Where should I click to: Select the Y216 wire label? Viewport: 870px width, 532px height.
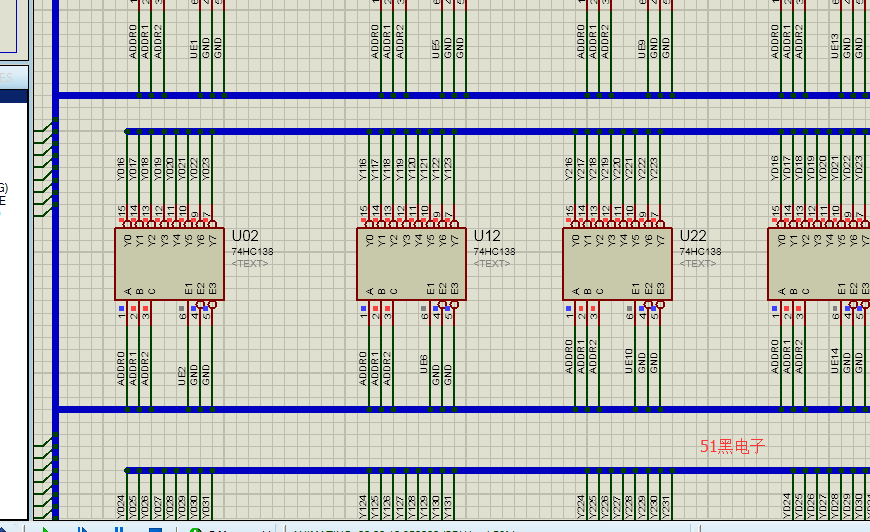point(569,169)
